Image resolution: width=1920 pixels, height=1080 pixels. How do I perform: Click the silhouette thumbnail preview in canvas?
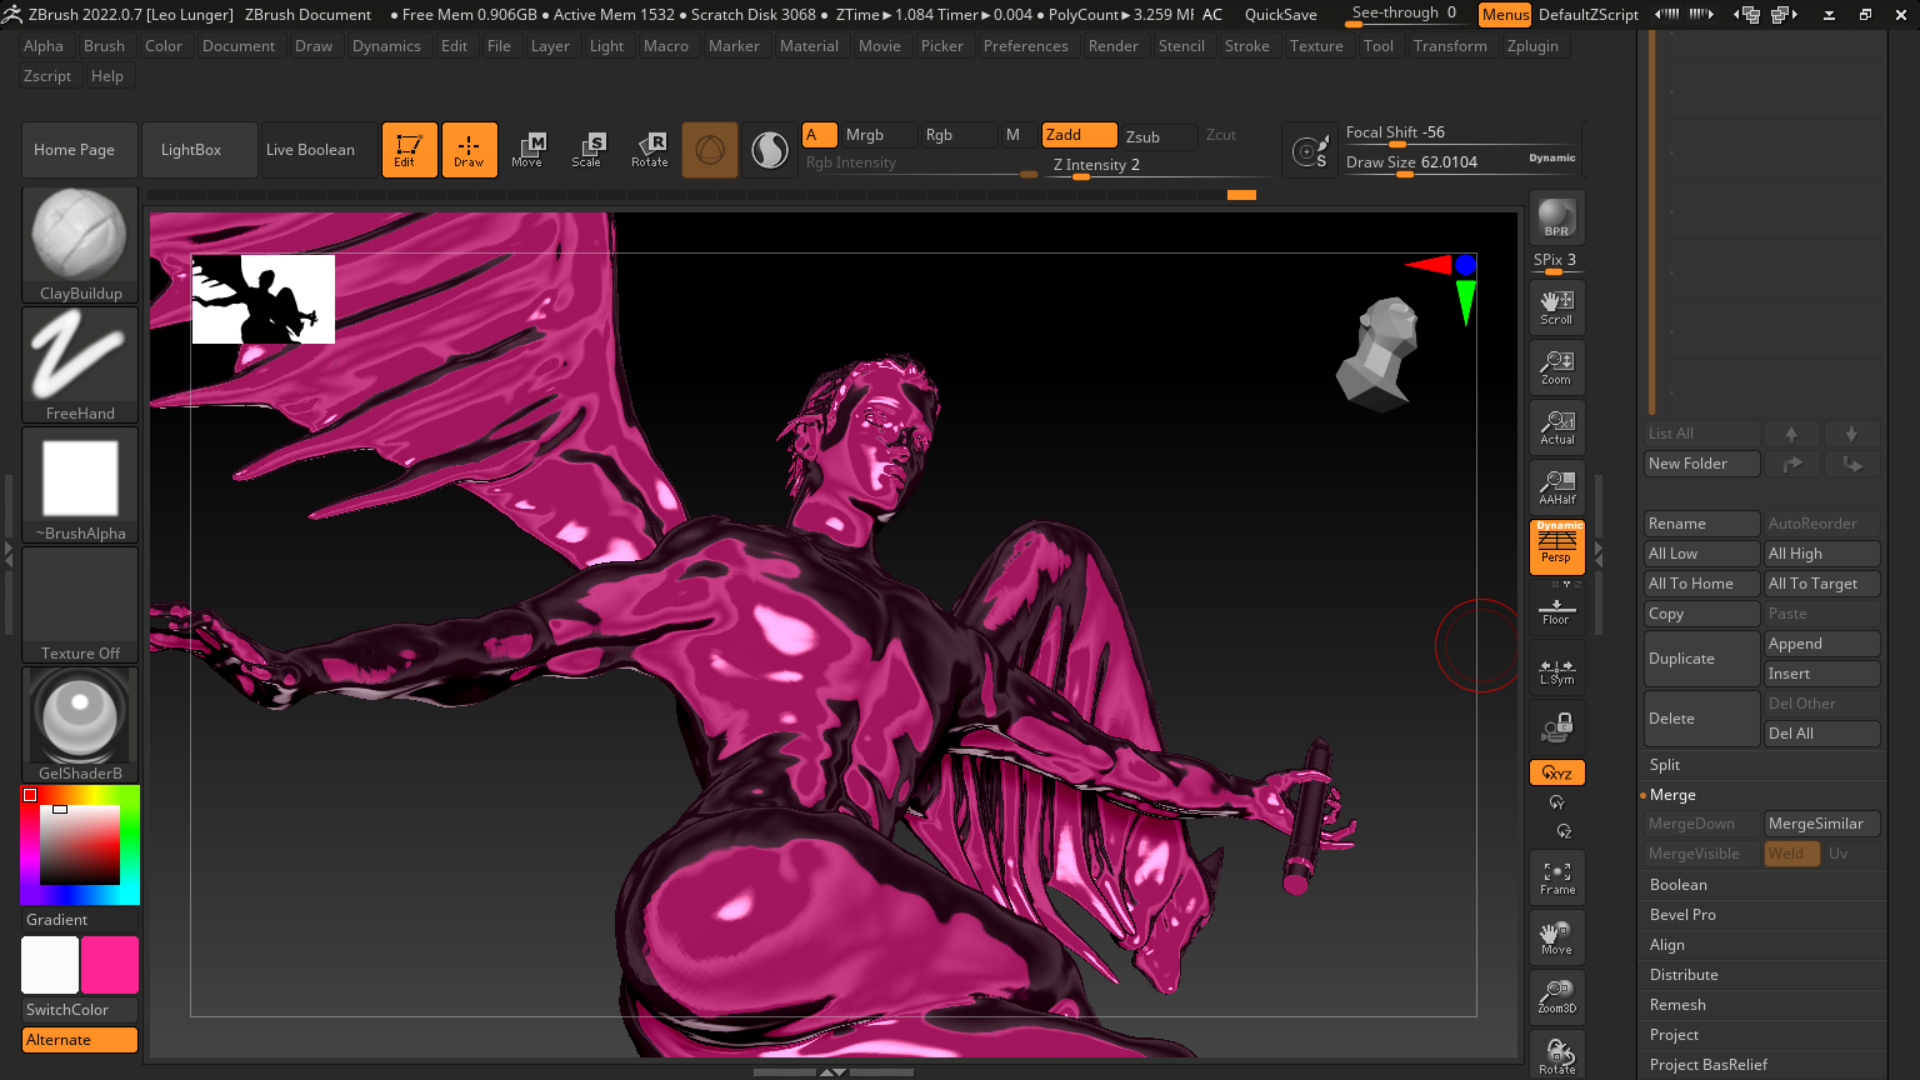(263, 299)
